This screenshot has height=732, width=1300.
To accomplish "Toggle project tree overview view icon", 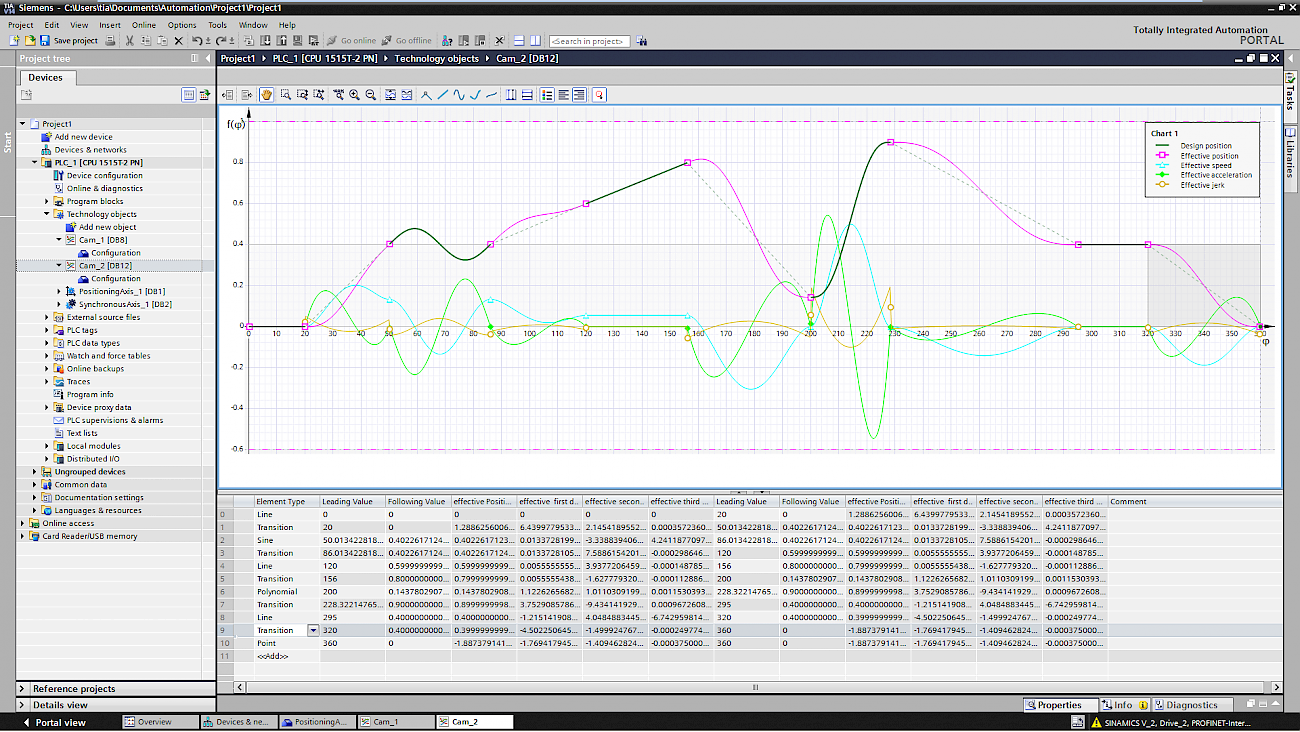I will click(188, 95).
